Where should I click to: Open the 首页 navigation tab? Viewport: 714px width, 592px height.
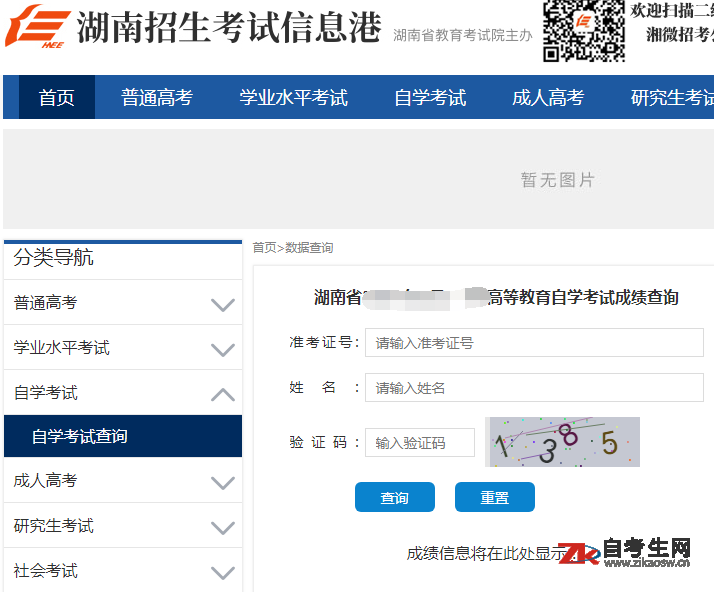coord(56,97)
